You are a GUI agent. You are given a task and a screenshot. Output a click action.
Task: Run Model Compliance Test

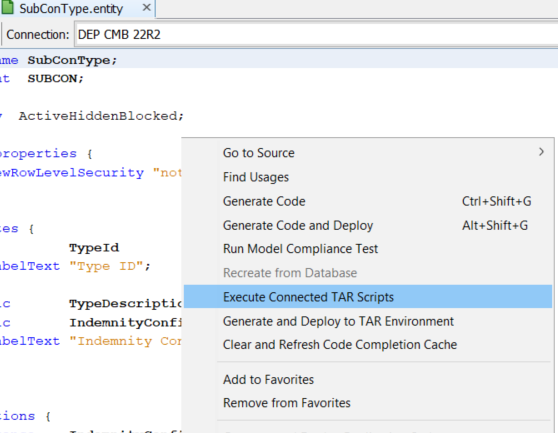368,249
